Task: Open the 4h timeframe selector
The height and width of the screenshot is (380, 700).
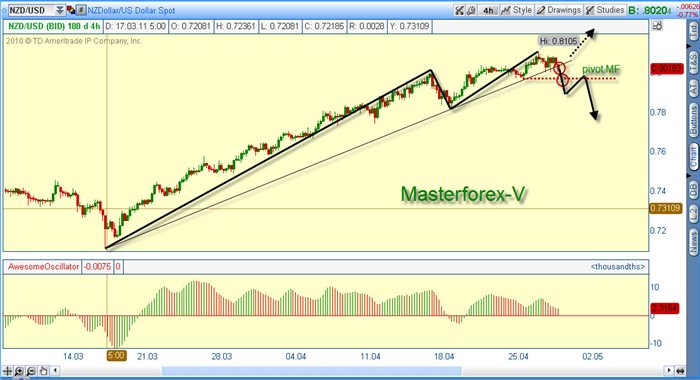Action: click(x=488, y=10)
